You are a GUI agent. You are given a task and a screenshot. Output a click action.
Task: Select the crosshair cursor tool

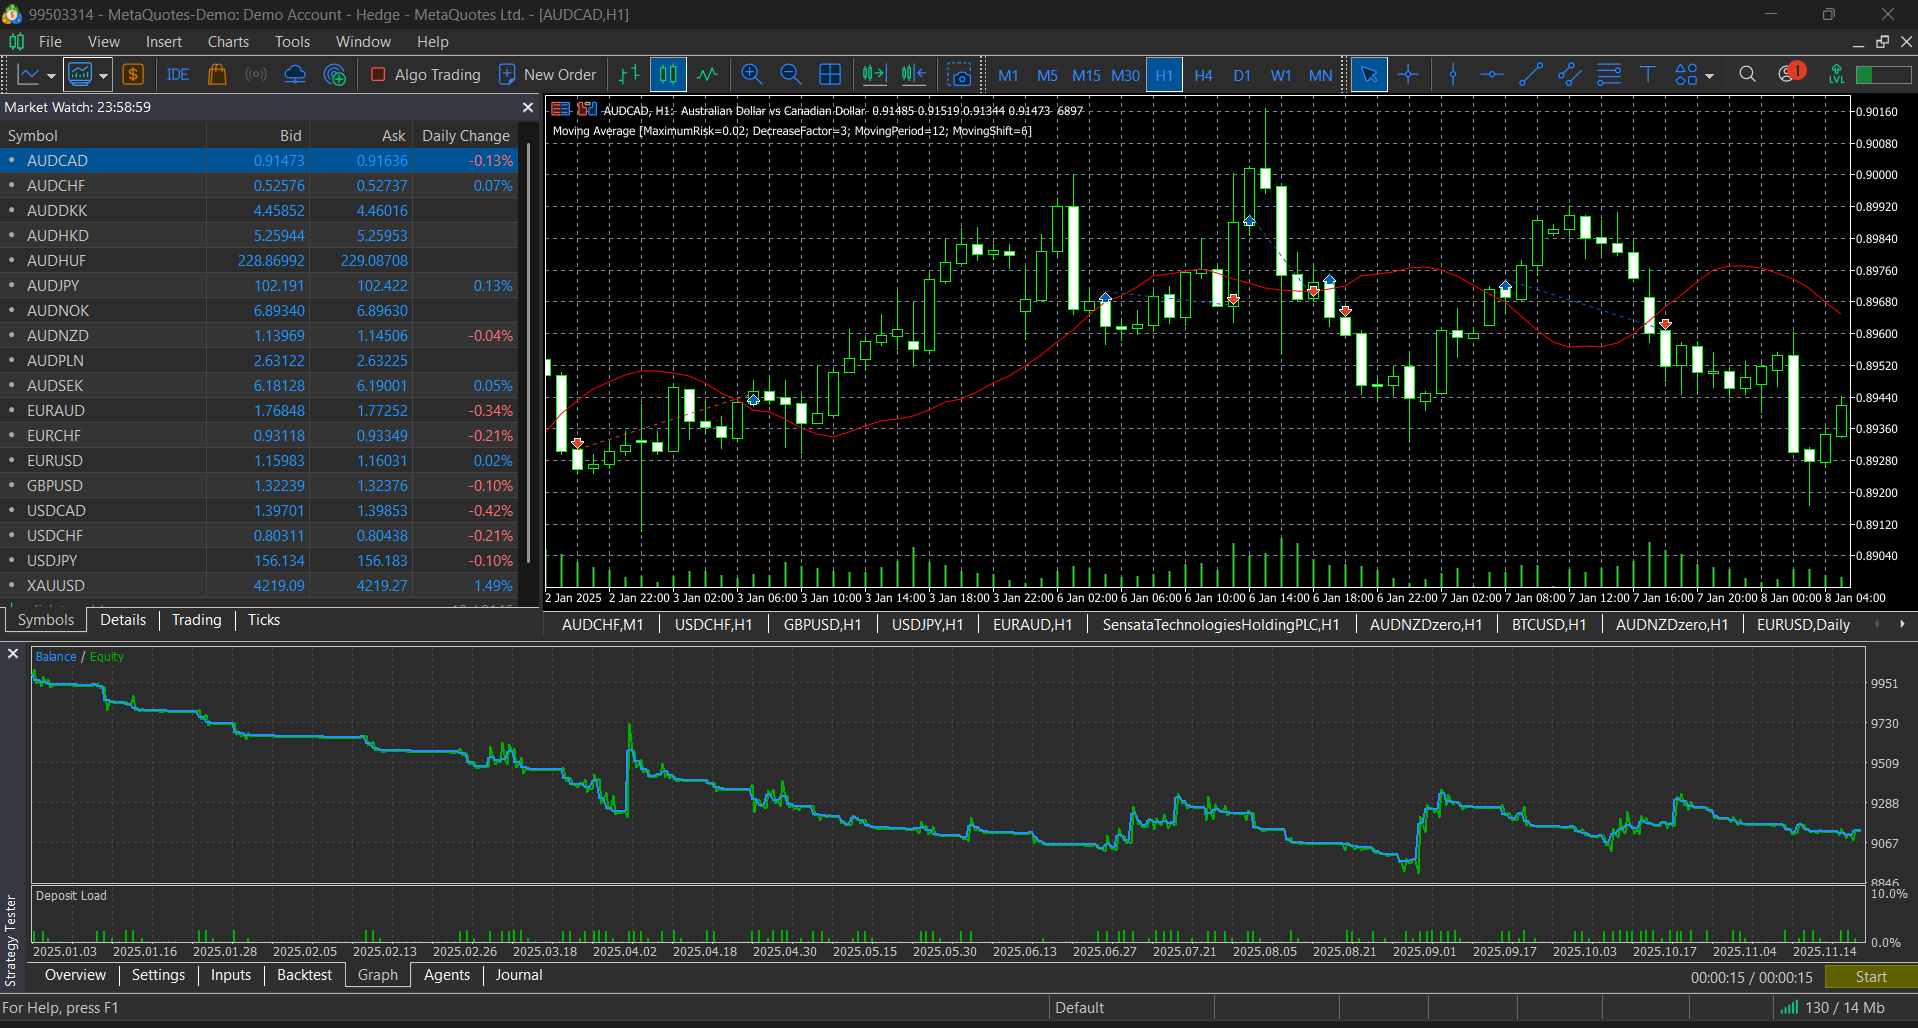pos(1409,74)
